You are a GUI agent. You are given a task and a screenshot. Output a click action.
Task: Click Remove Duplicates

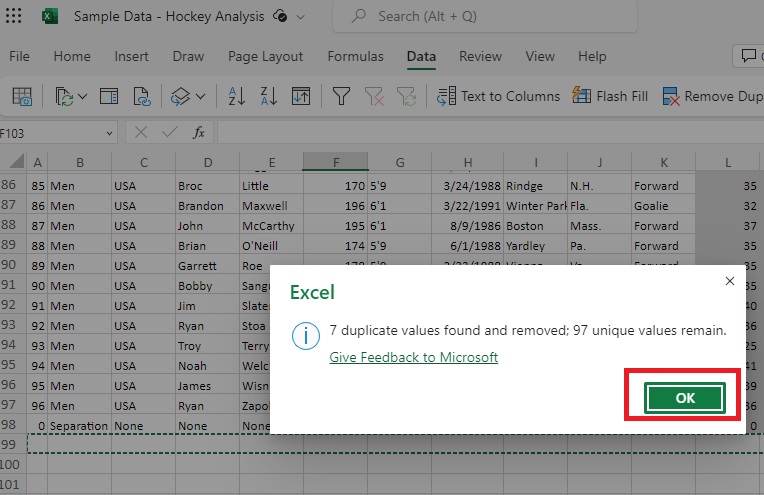tap(712, 96)
